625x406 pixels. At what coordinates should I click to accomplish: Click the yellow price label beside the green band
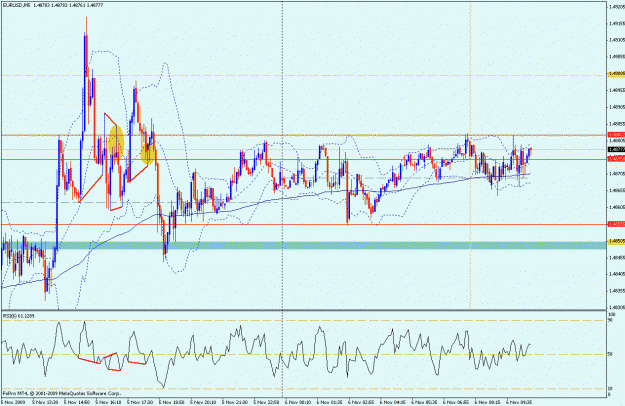pos(616,241)
